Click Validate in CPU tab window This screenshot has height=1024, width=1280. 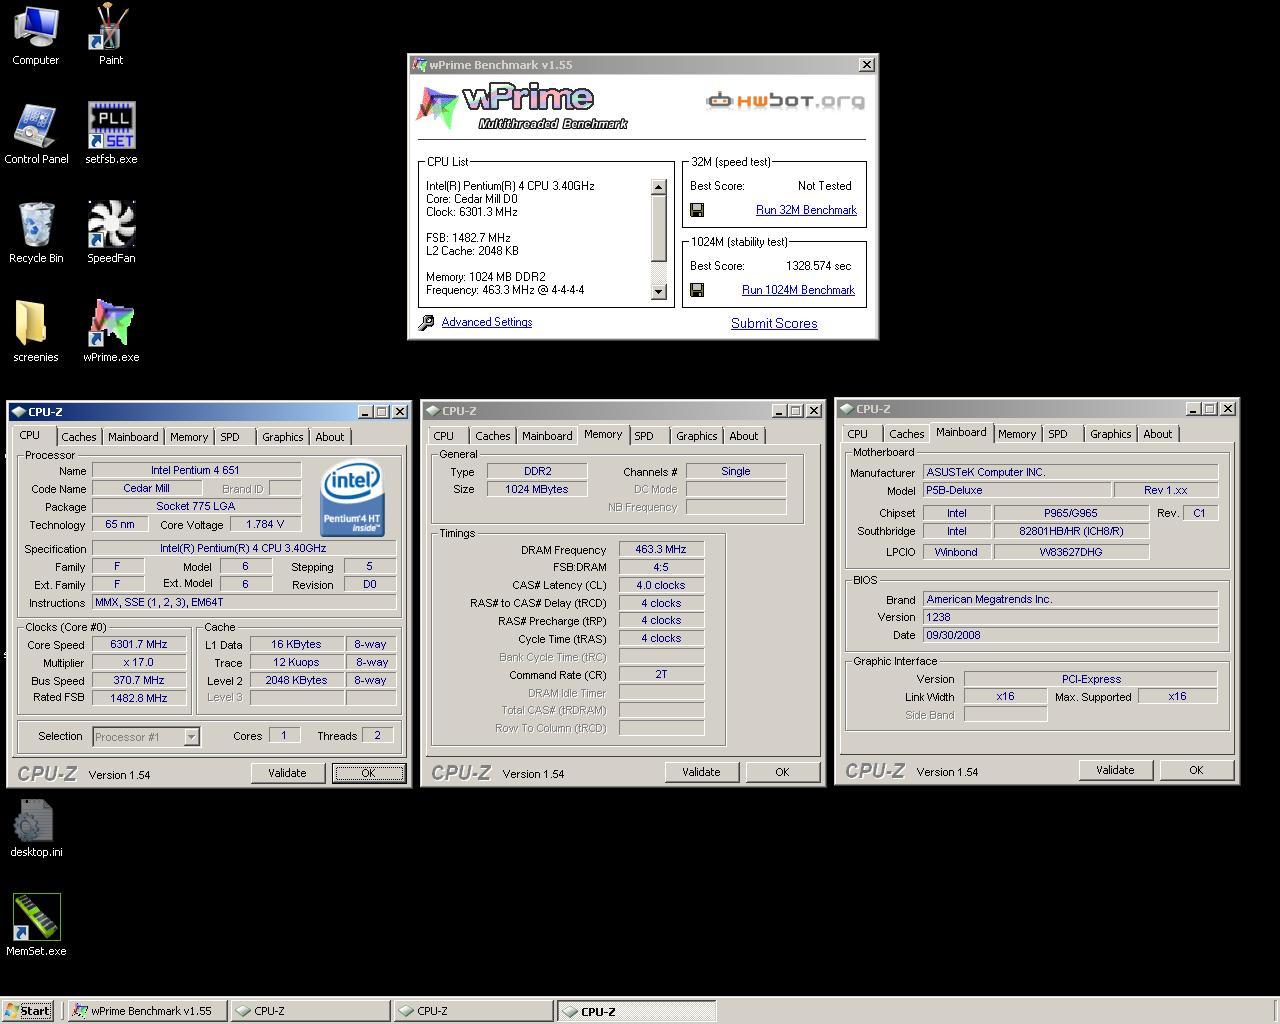[287, 773]
